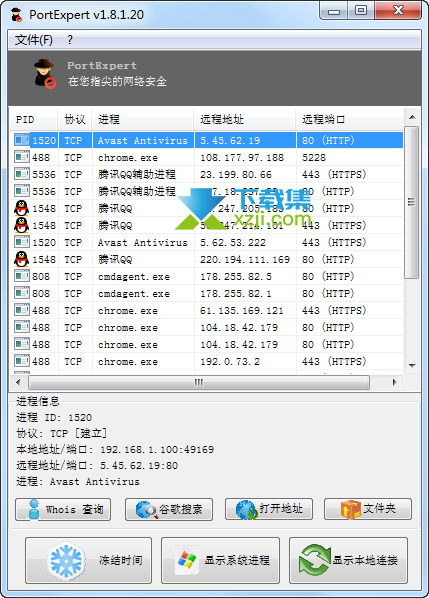Click the globe icon on 打开地址
This screenshot has height=598, width=429.
pyautogui.click(x=247, y=510)
